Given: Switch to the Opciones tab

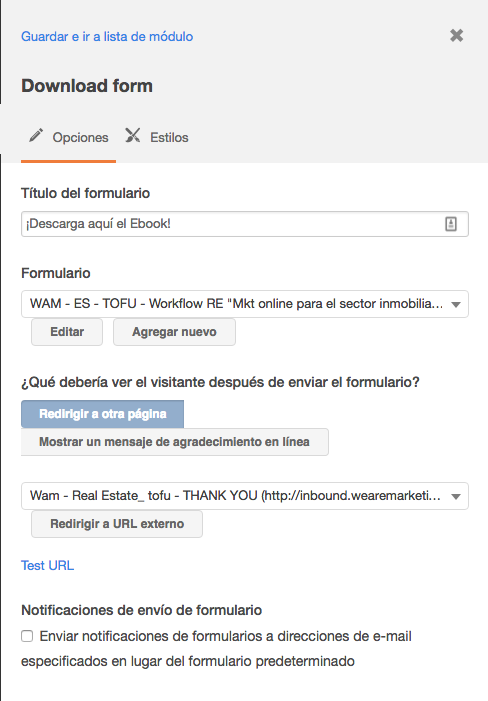Looking at the screenshot, I should [68, 137].
